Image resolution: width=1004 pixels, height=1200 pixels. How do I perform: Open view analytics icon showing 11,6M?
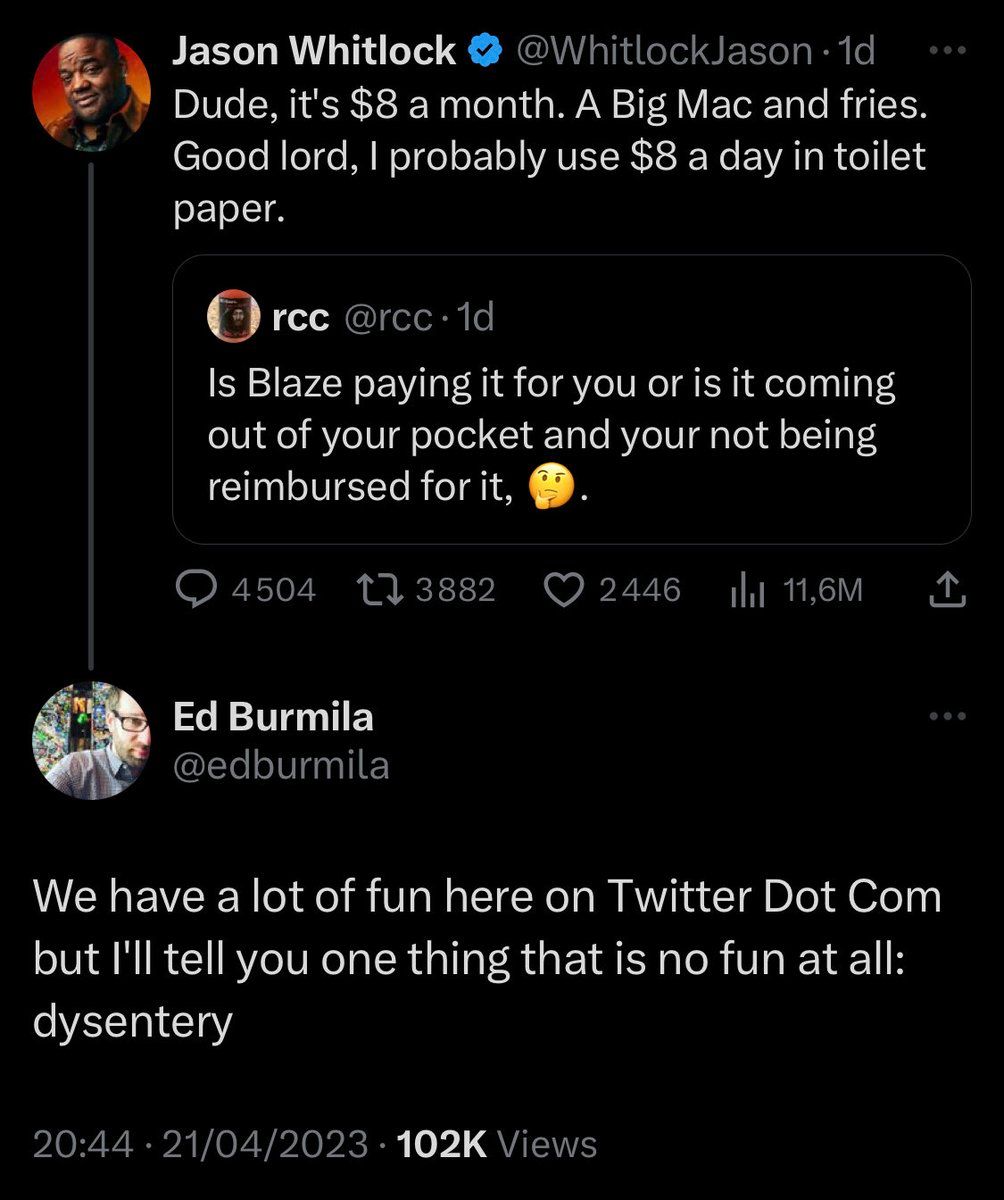747,591
